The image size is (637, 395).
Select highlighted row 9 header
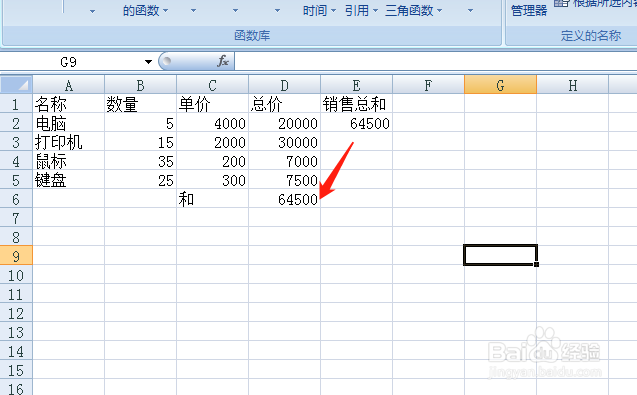click(16, 256)
